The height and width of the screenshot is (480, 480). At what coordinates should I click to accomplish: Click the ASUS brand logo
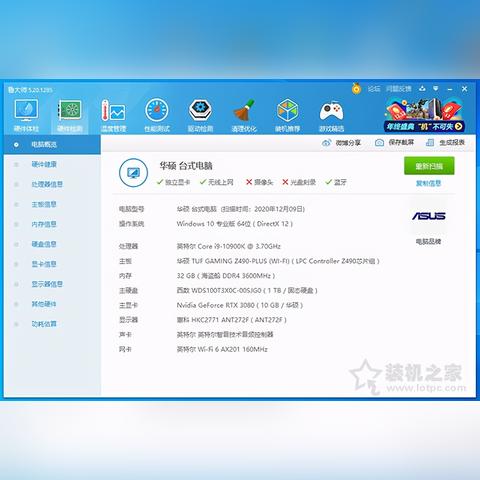(429, 216)
